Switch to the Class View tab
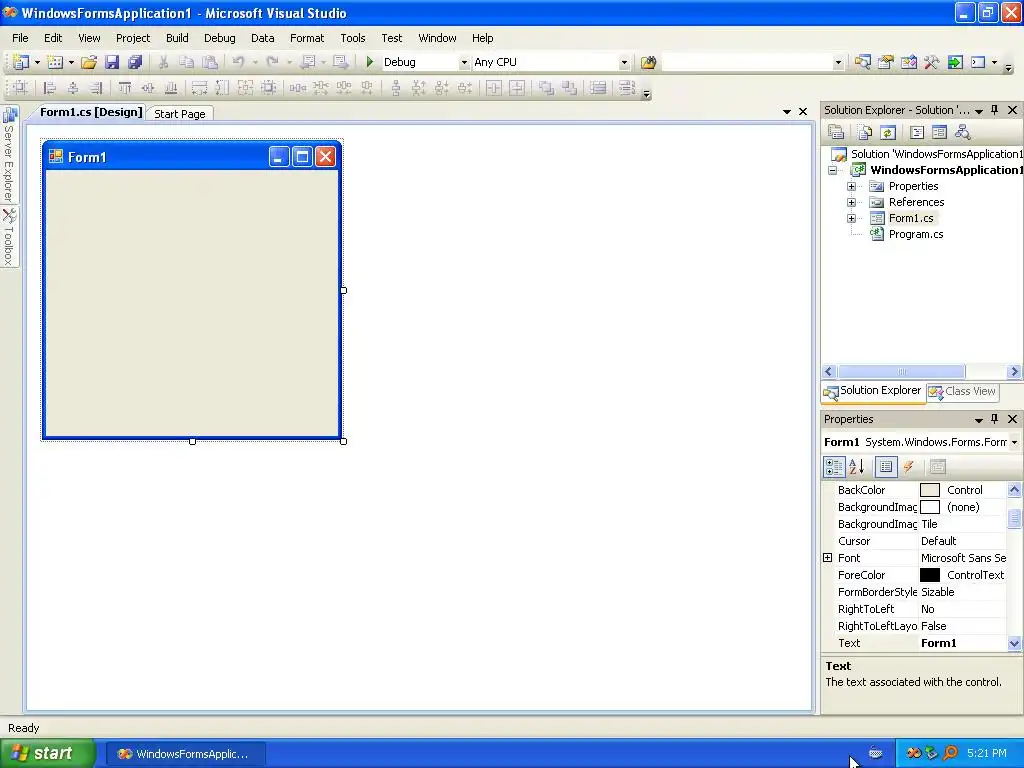The width and height of the screenshot is (1024, 768). (963, 391)
